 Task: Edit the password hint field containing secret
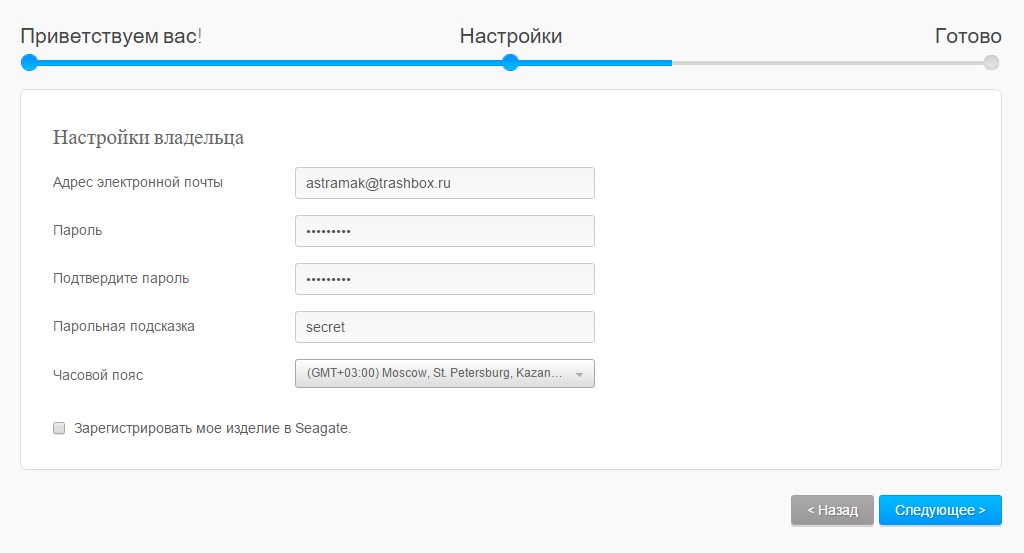(445, 326)
